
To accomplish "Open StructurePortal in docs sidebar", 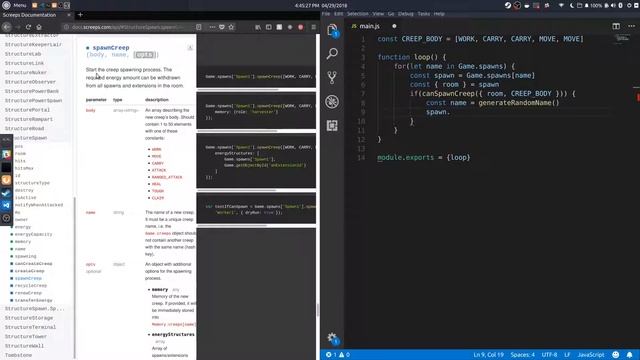I will coord(27,110).
